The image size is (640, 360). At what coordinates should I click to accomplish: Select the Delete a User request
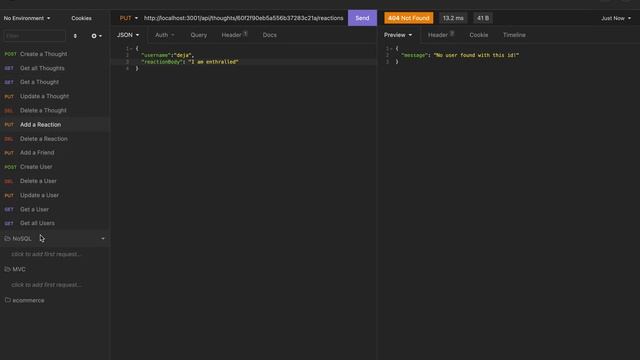tap(55, 181)
